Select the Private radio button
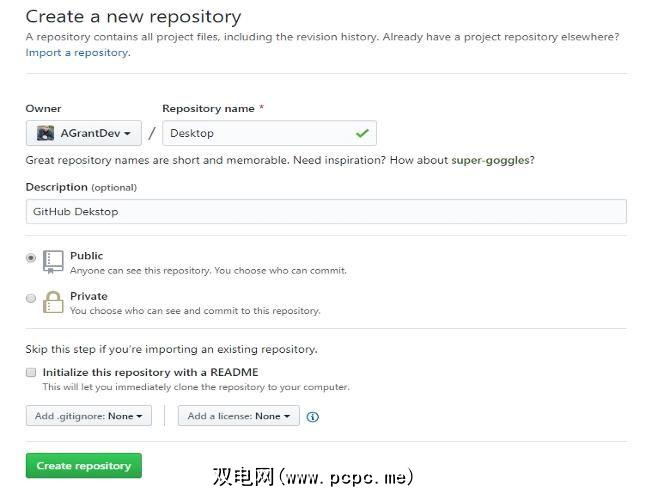The width and height of the screenshot is (670, 500). tap(31, 298)
